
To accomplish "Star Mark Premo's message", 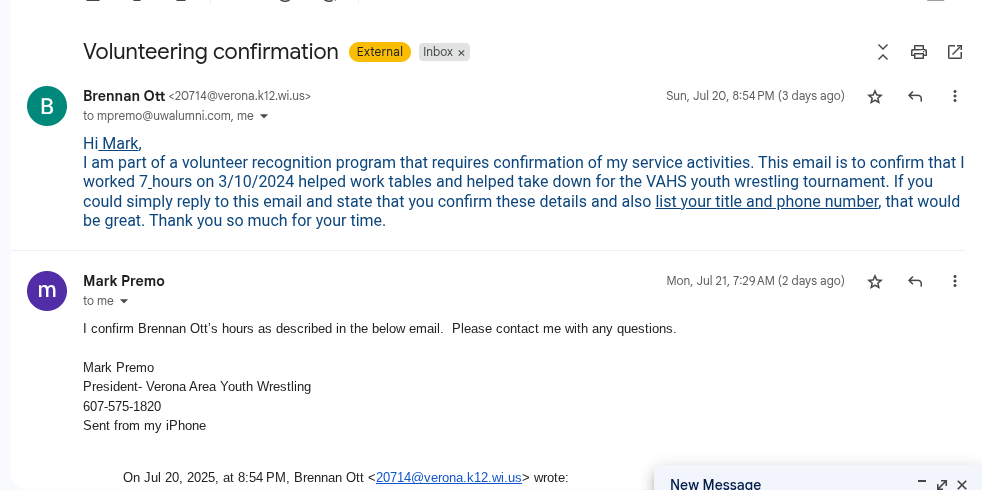I will [875, 281].
